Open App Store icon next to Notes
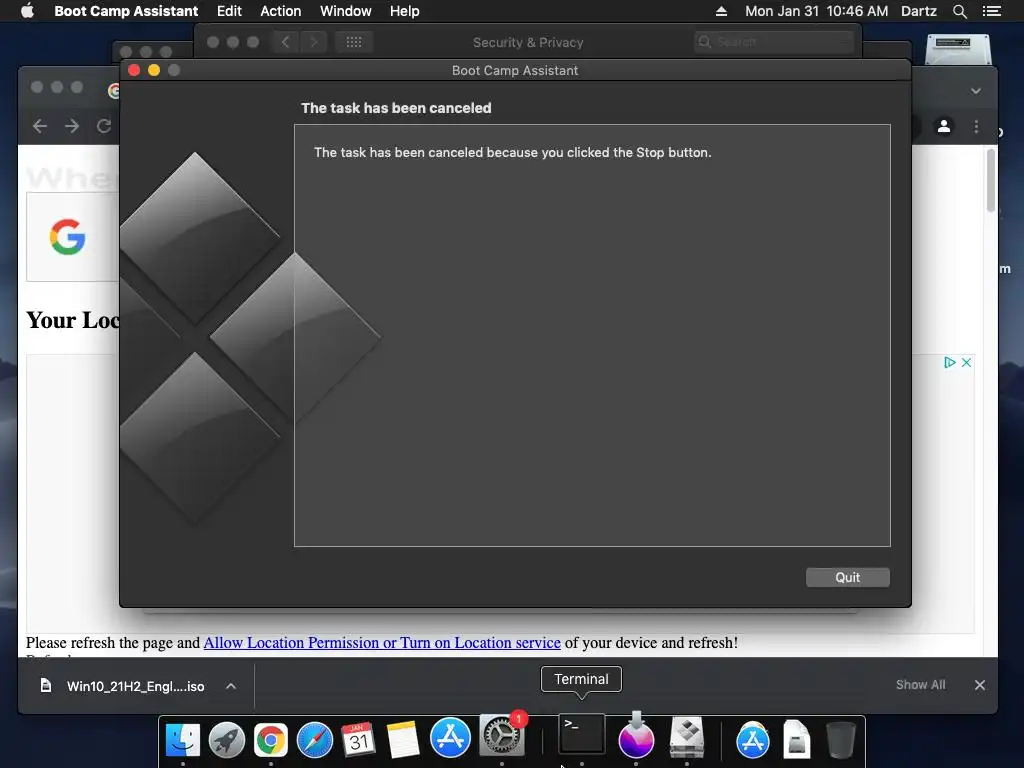Image resolution: width=1024 pixels, height=768 pixels. [450, 738]
